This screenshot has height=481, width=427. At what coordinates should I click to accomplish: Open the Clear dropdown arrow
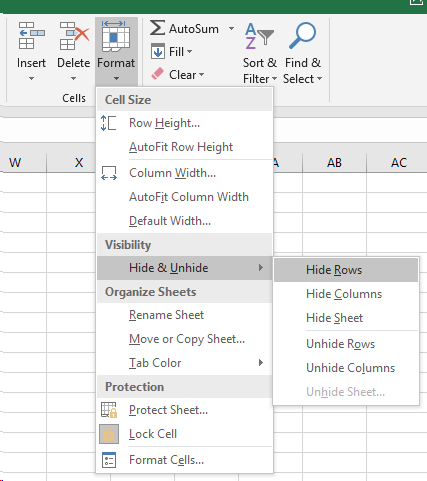pyautogui.click(x=202, y=75)
